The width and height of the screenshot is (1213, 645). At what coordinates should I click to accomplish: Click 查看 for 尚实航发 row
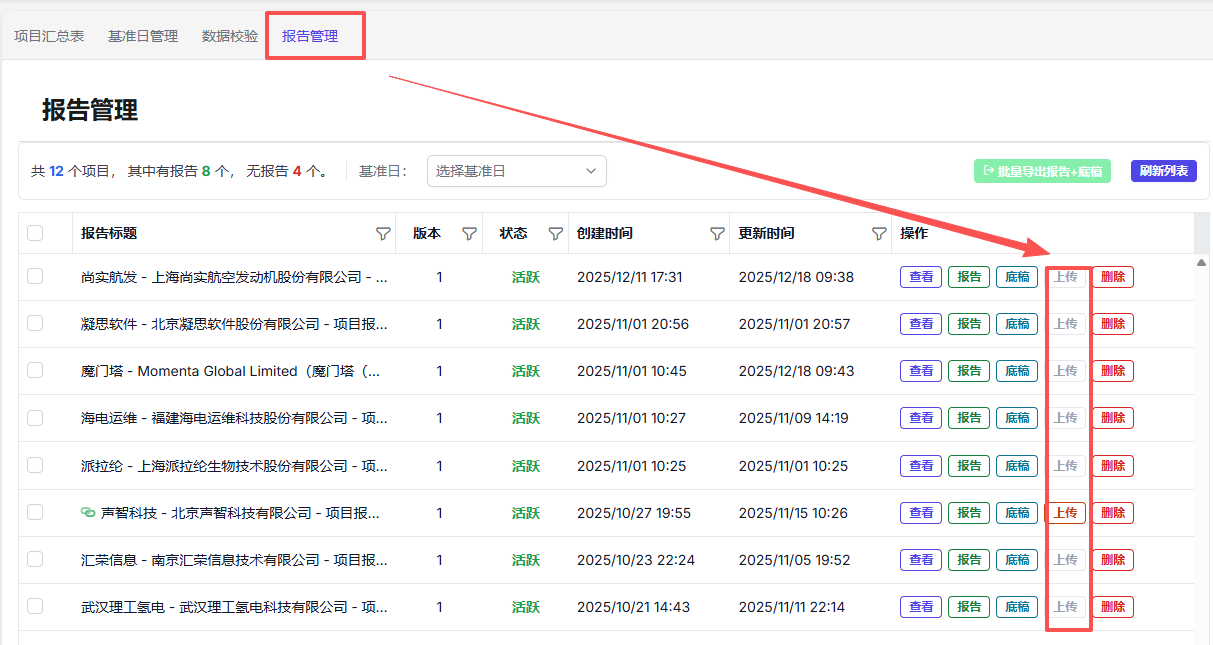921,277
